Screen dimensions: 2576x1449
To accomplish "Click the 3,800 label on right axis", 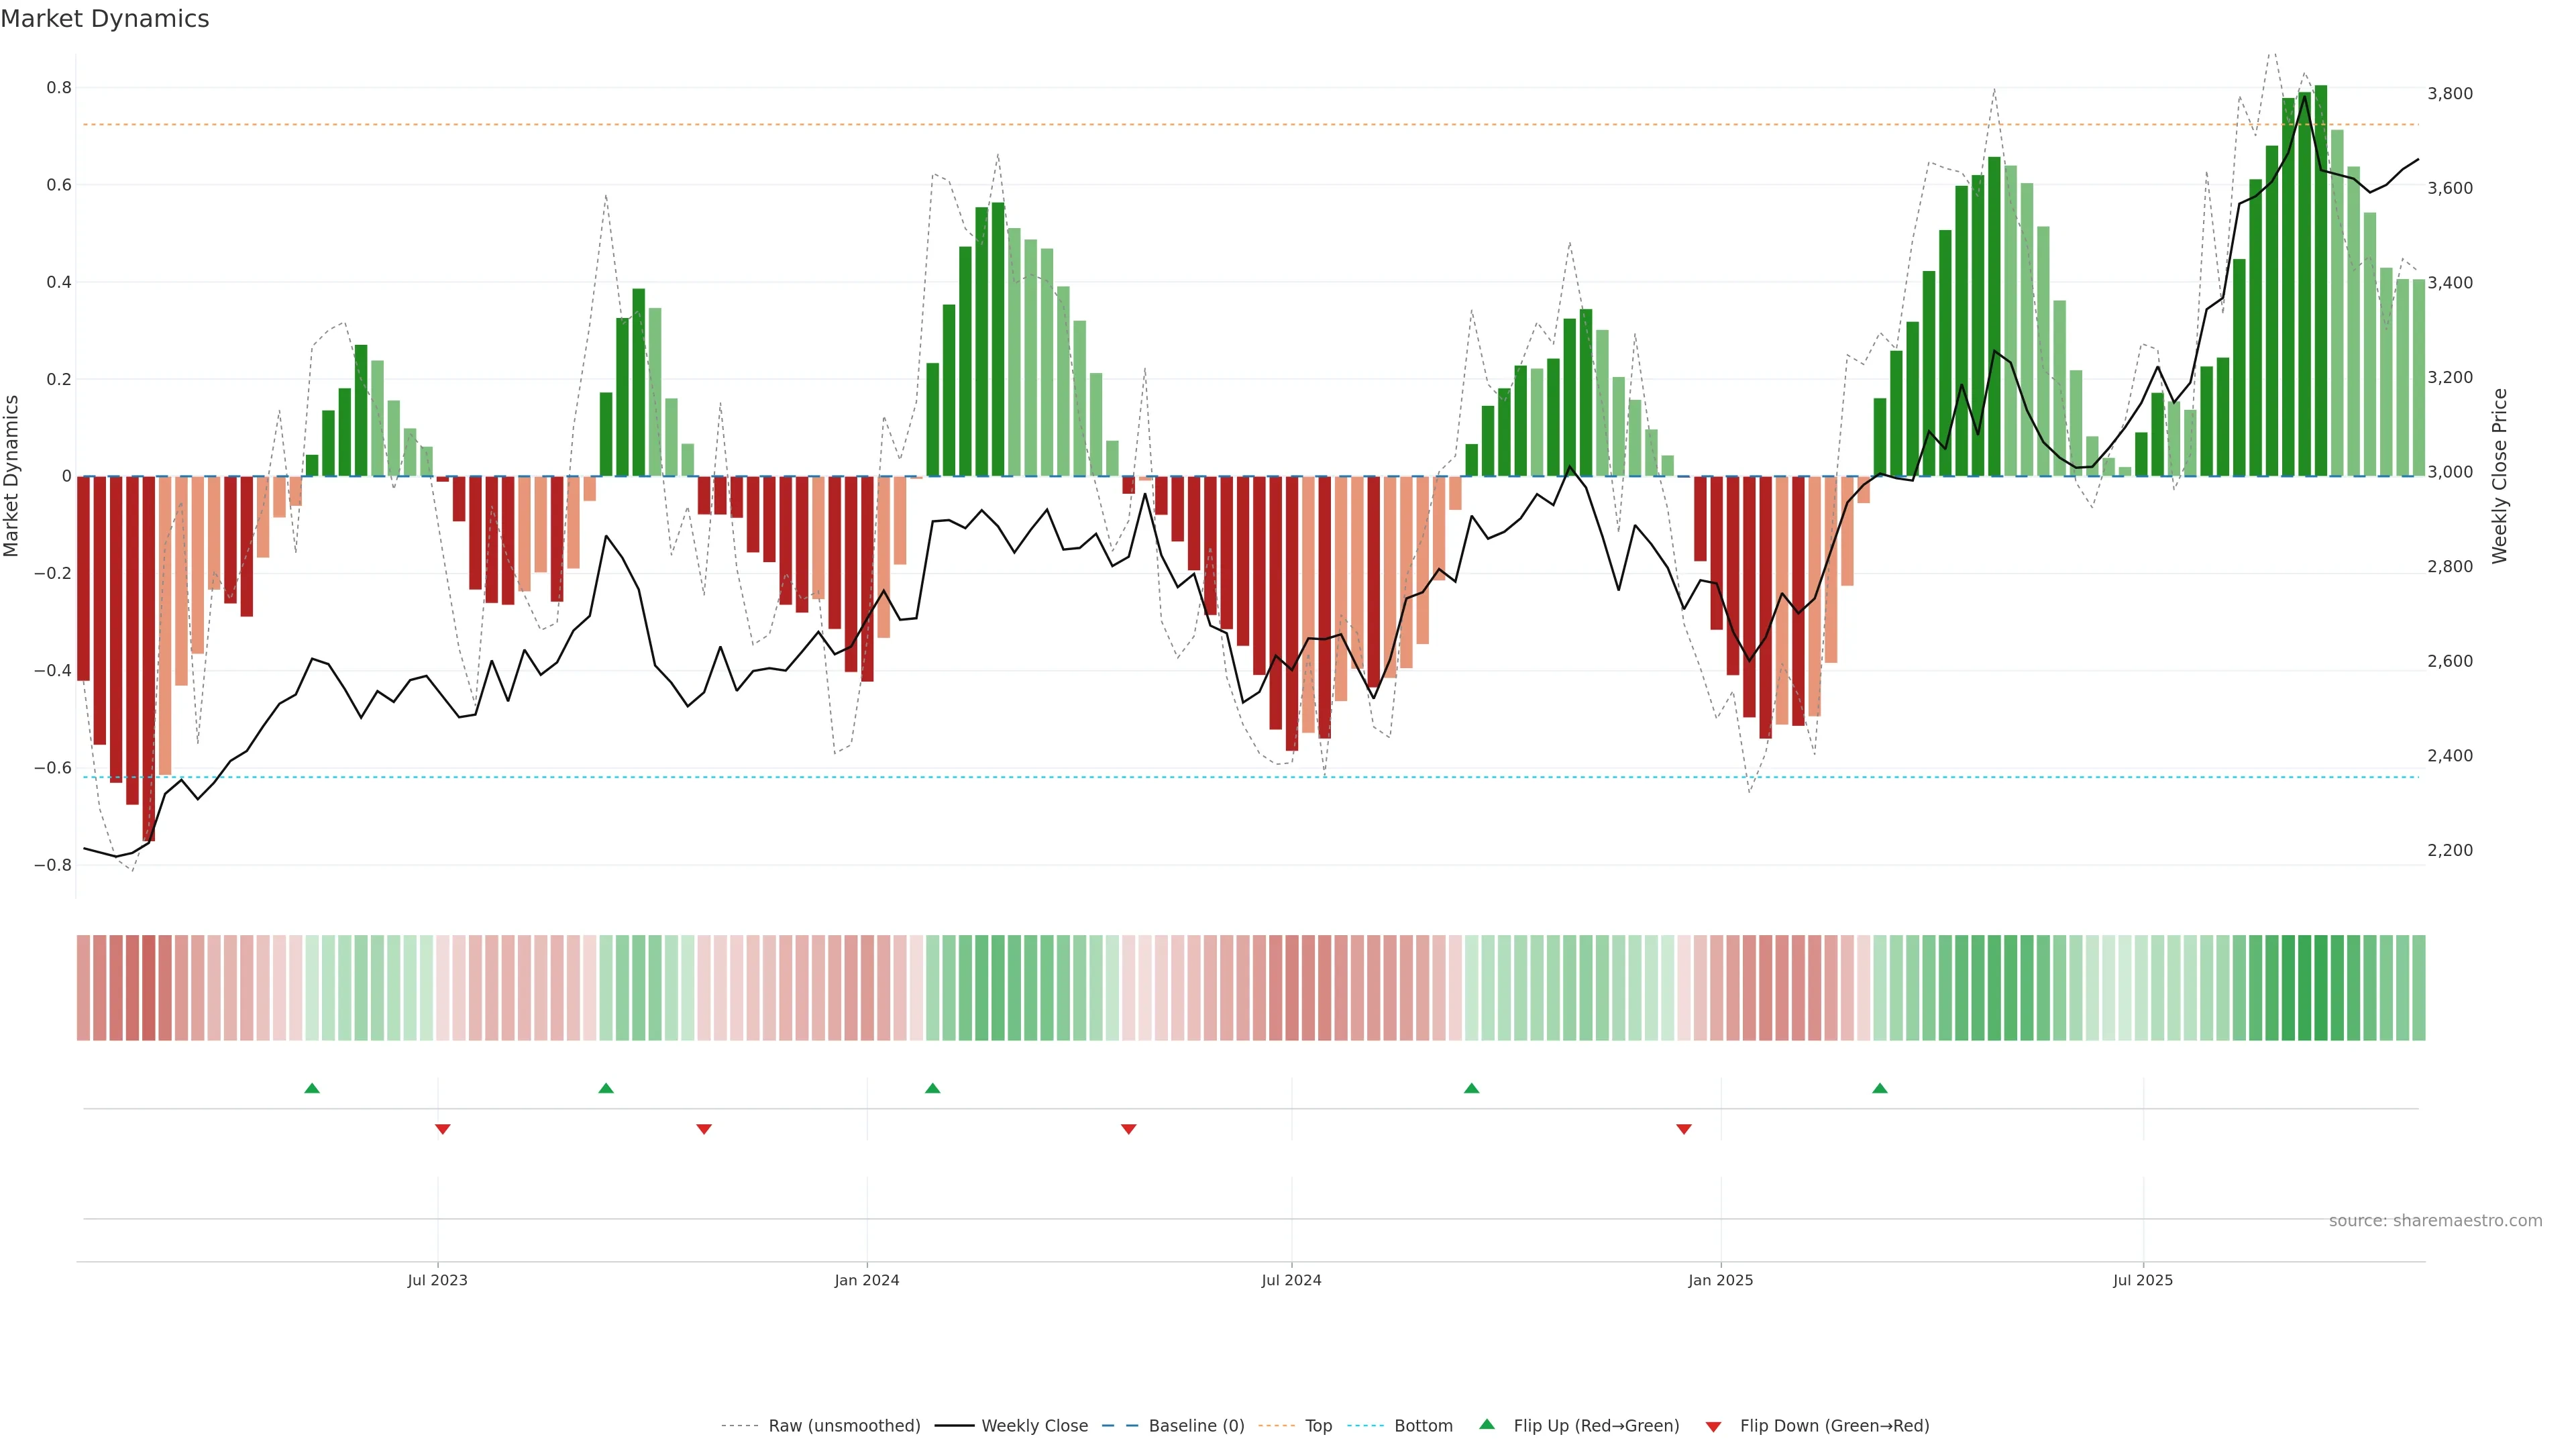I will (2450, 94).
